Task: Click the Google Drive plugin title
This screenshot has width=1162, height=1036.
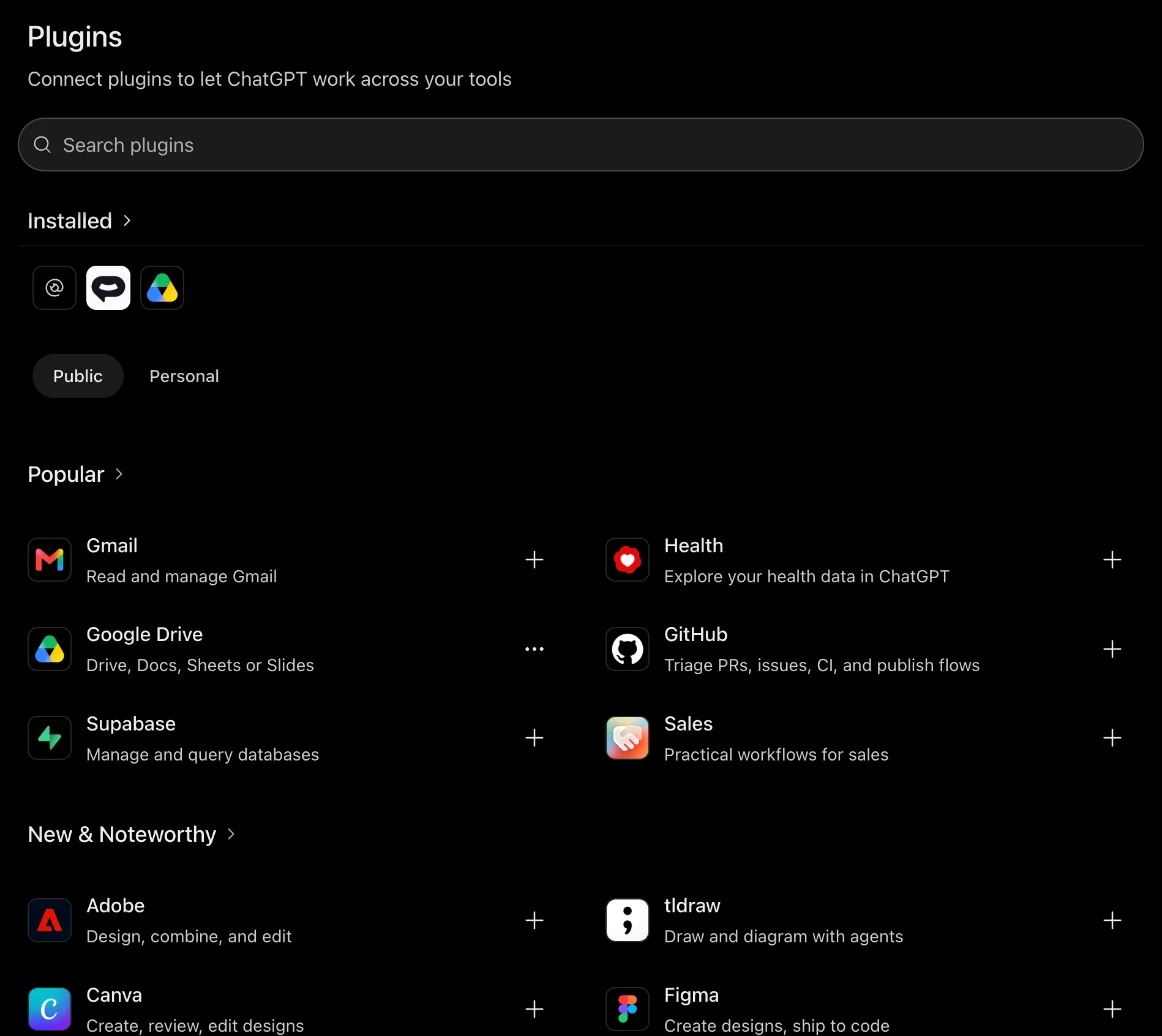Action: point(145,634)
